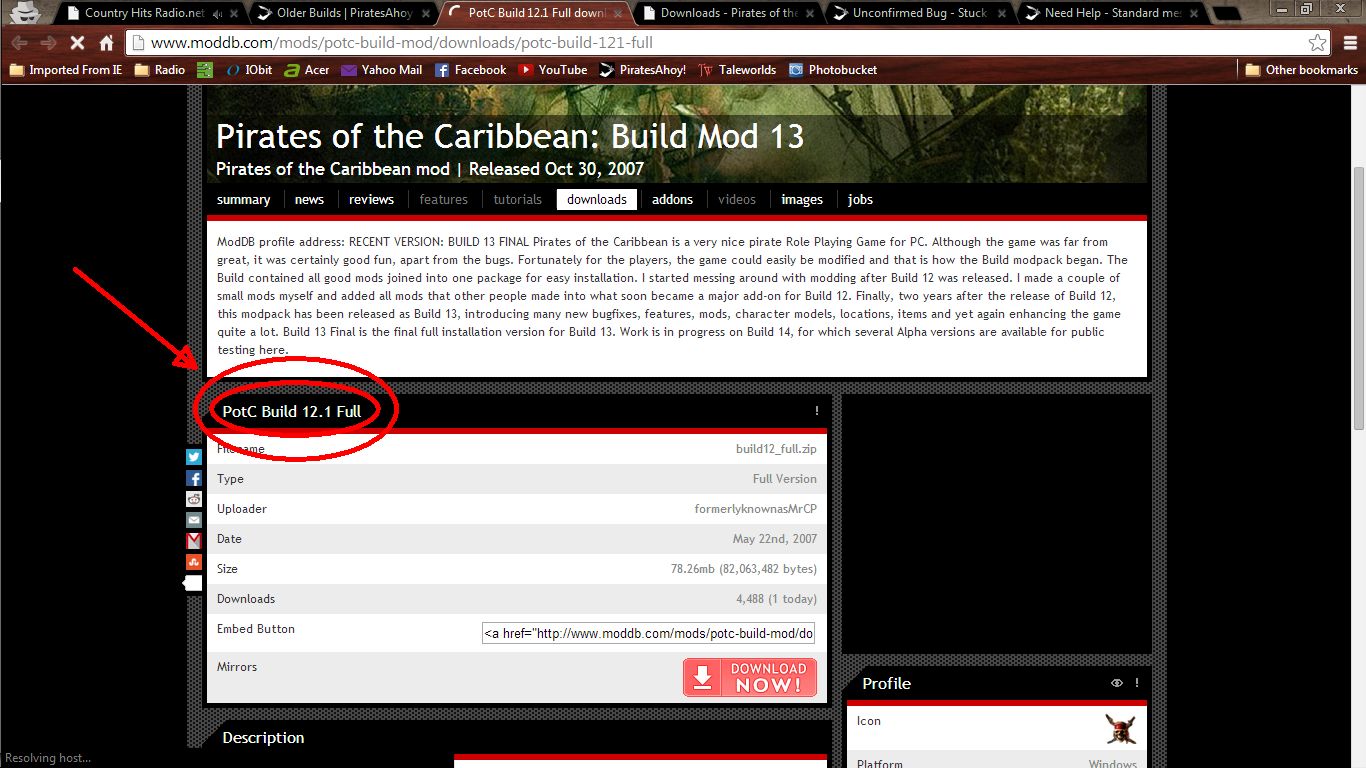This screenshot has height=768, width=1366.
Task: Open the Chrome menu button
Action: pyautogui.click(x=1349, y=43)
